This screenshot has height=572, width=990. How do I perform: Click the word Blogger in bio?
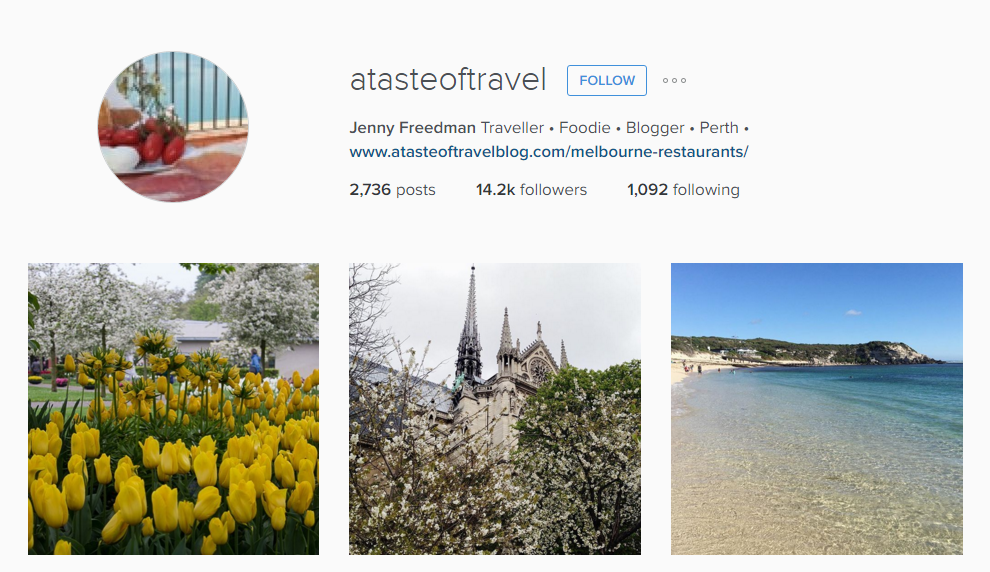(655, 128)
